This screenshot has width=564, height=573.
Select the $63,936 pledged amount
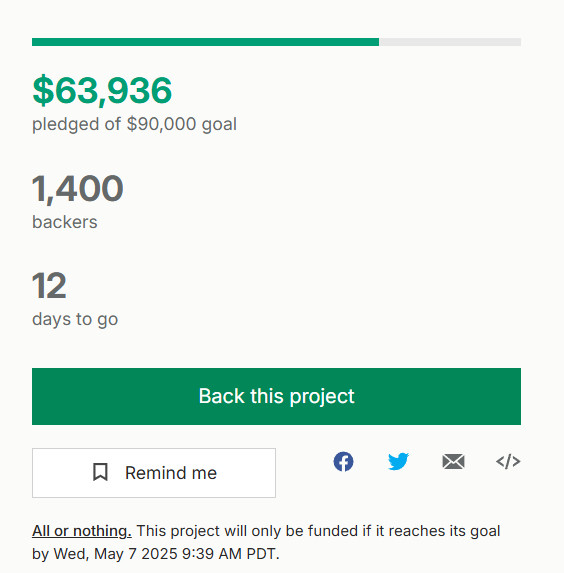102,90
